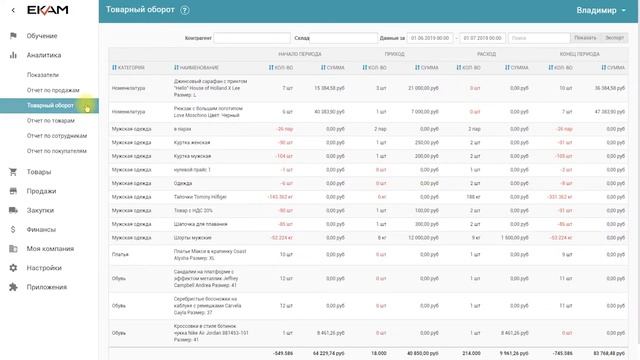Focus the Контрагент input field
This screenshot has height=360, width=640.
pyautogui.click(x=252, y=38)
